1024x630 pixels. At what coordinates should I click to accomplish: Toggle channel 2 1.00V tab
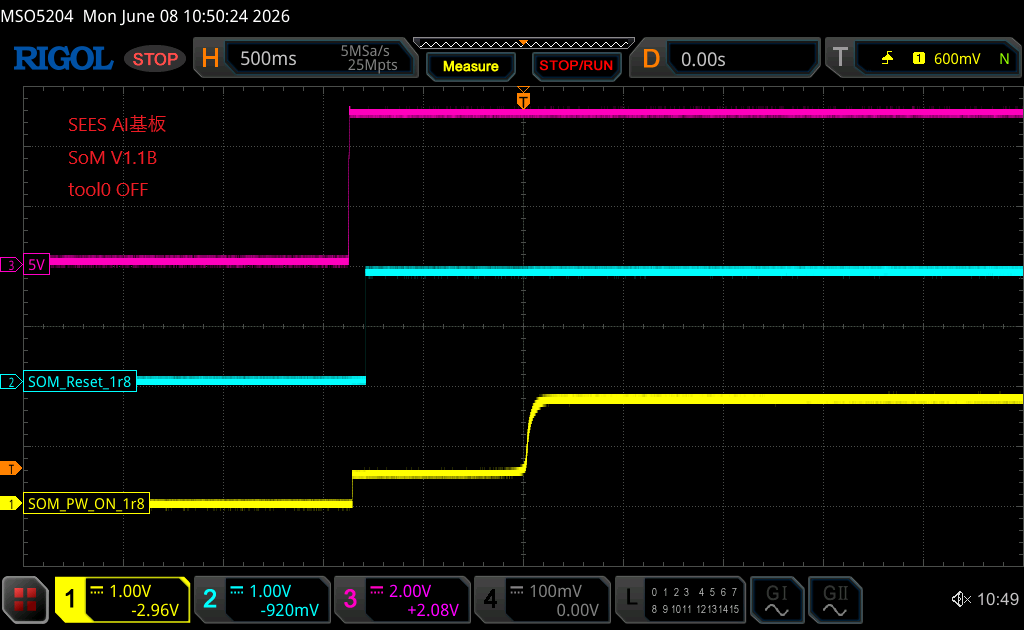click(262, 599)
